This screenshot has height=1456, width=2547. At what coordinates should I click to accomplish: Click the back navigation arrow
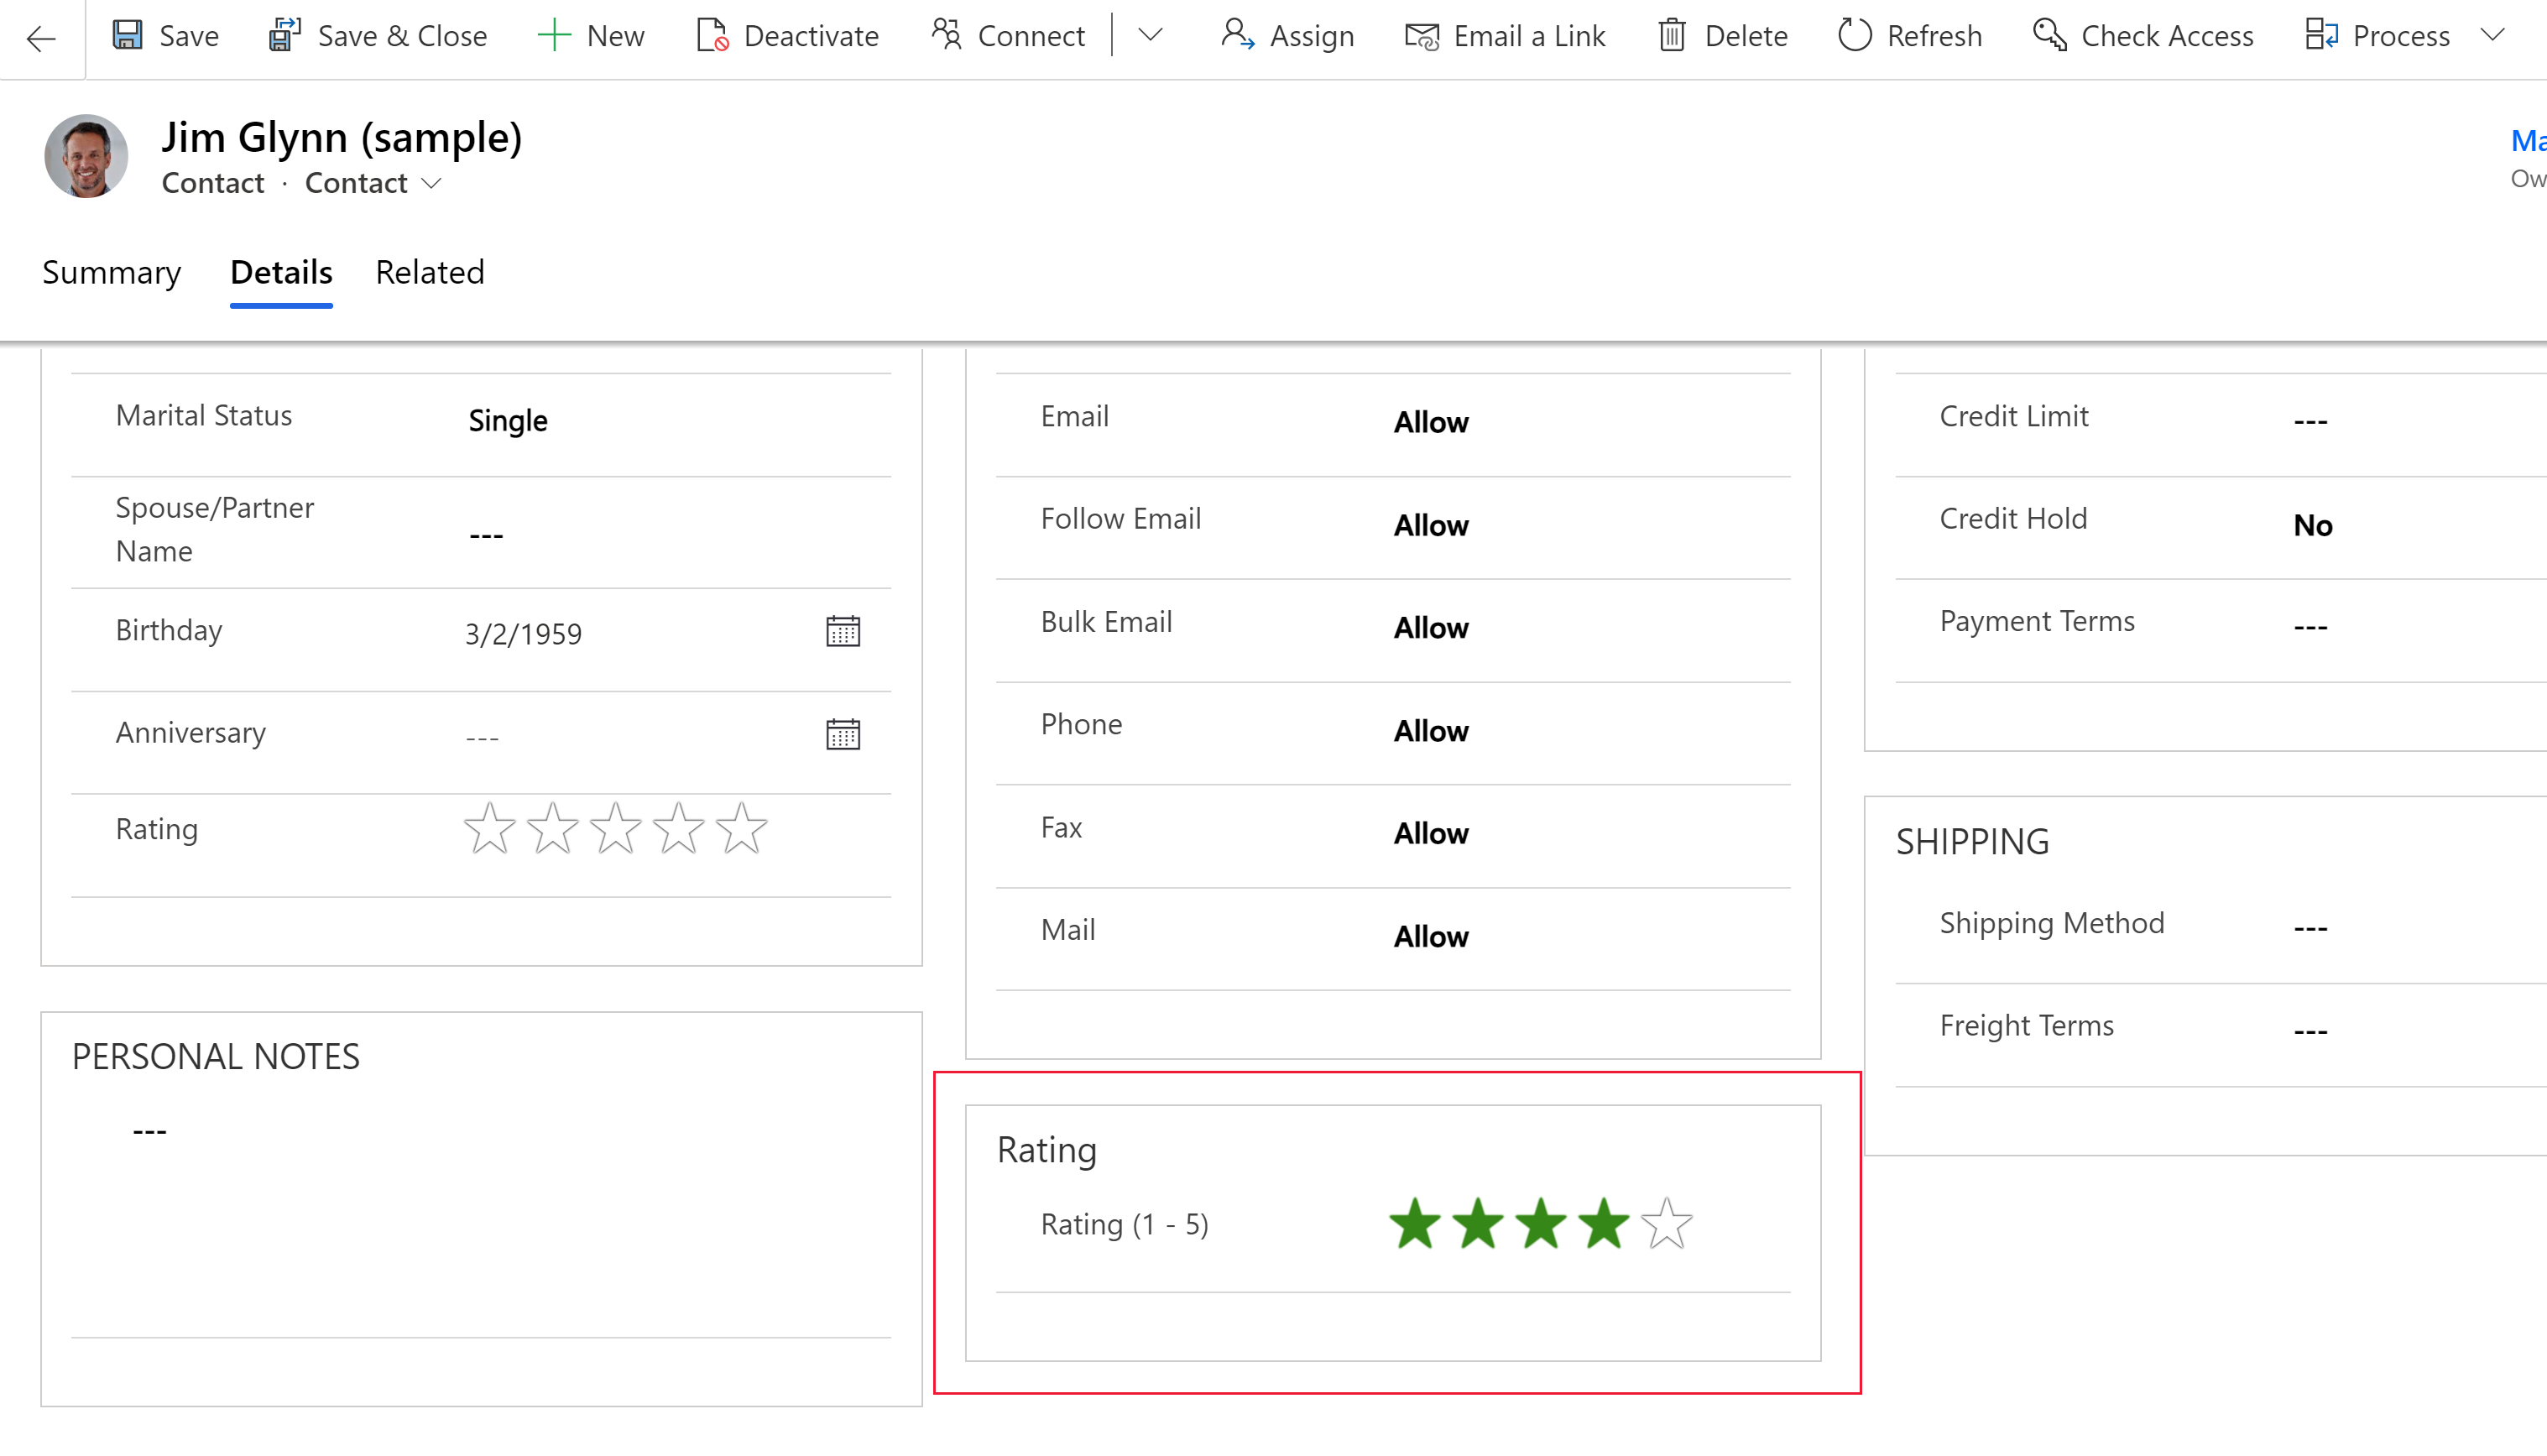point(42,37)
